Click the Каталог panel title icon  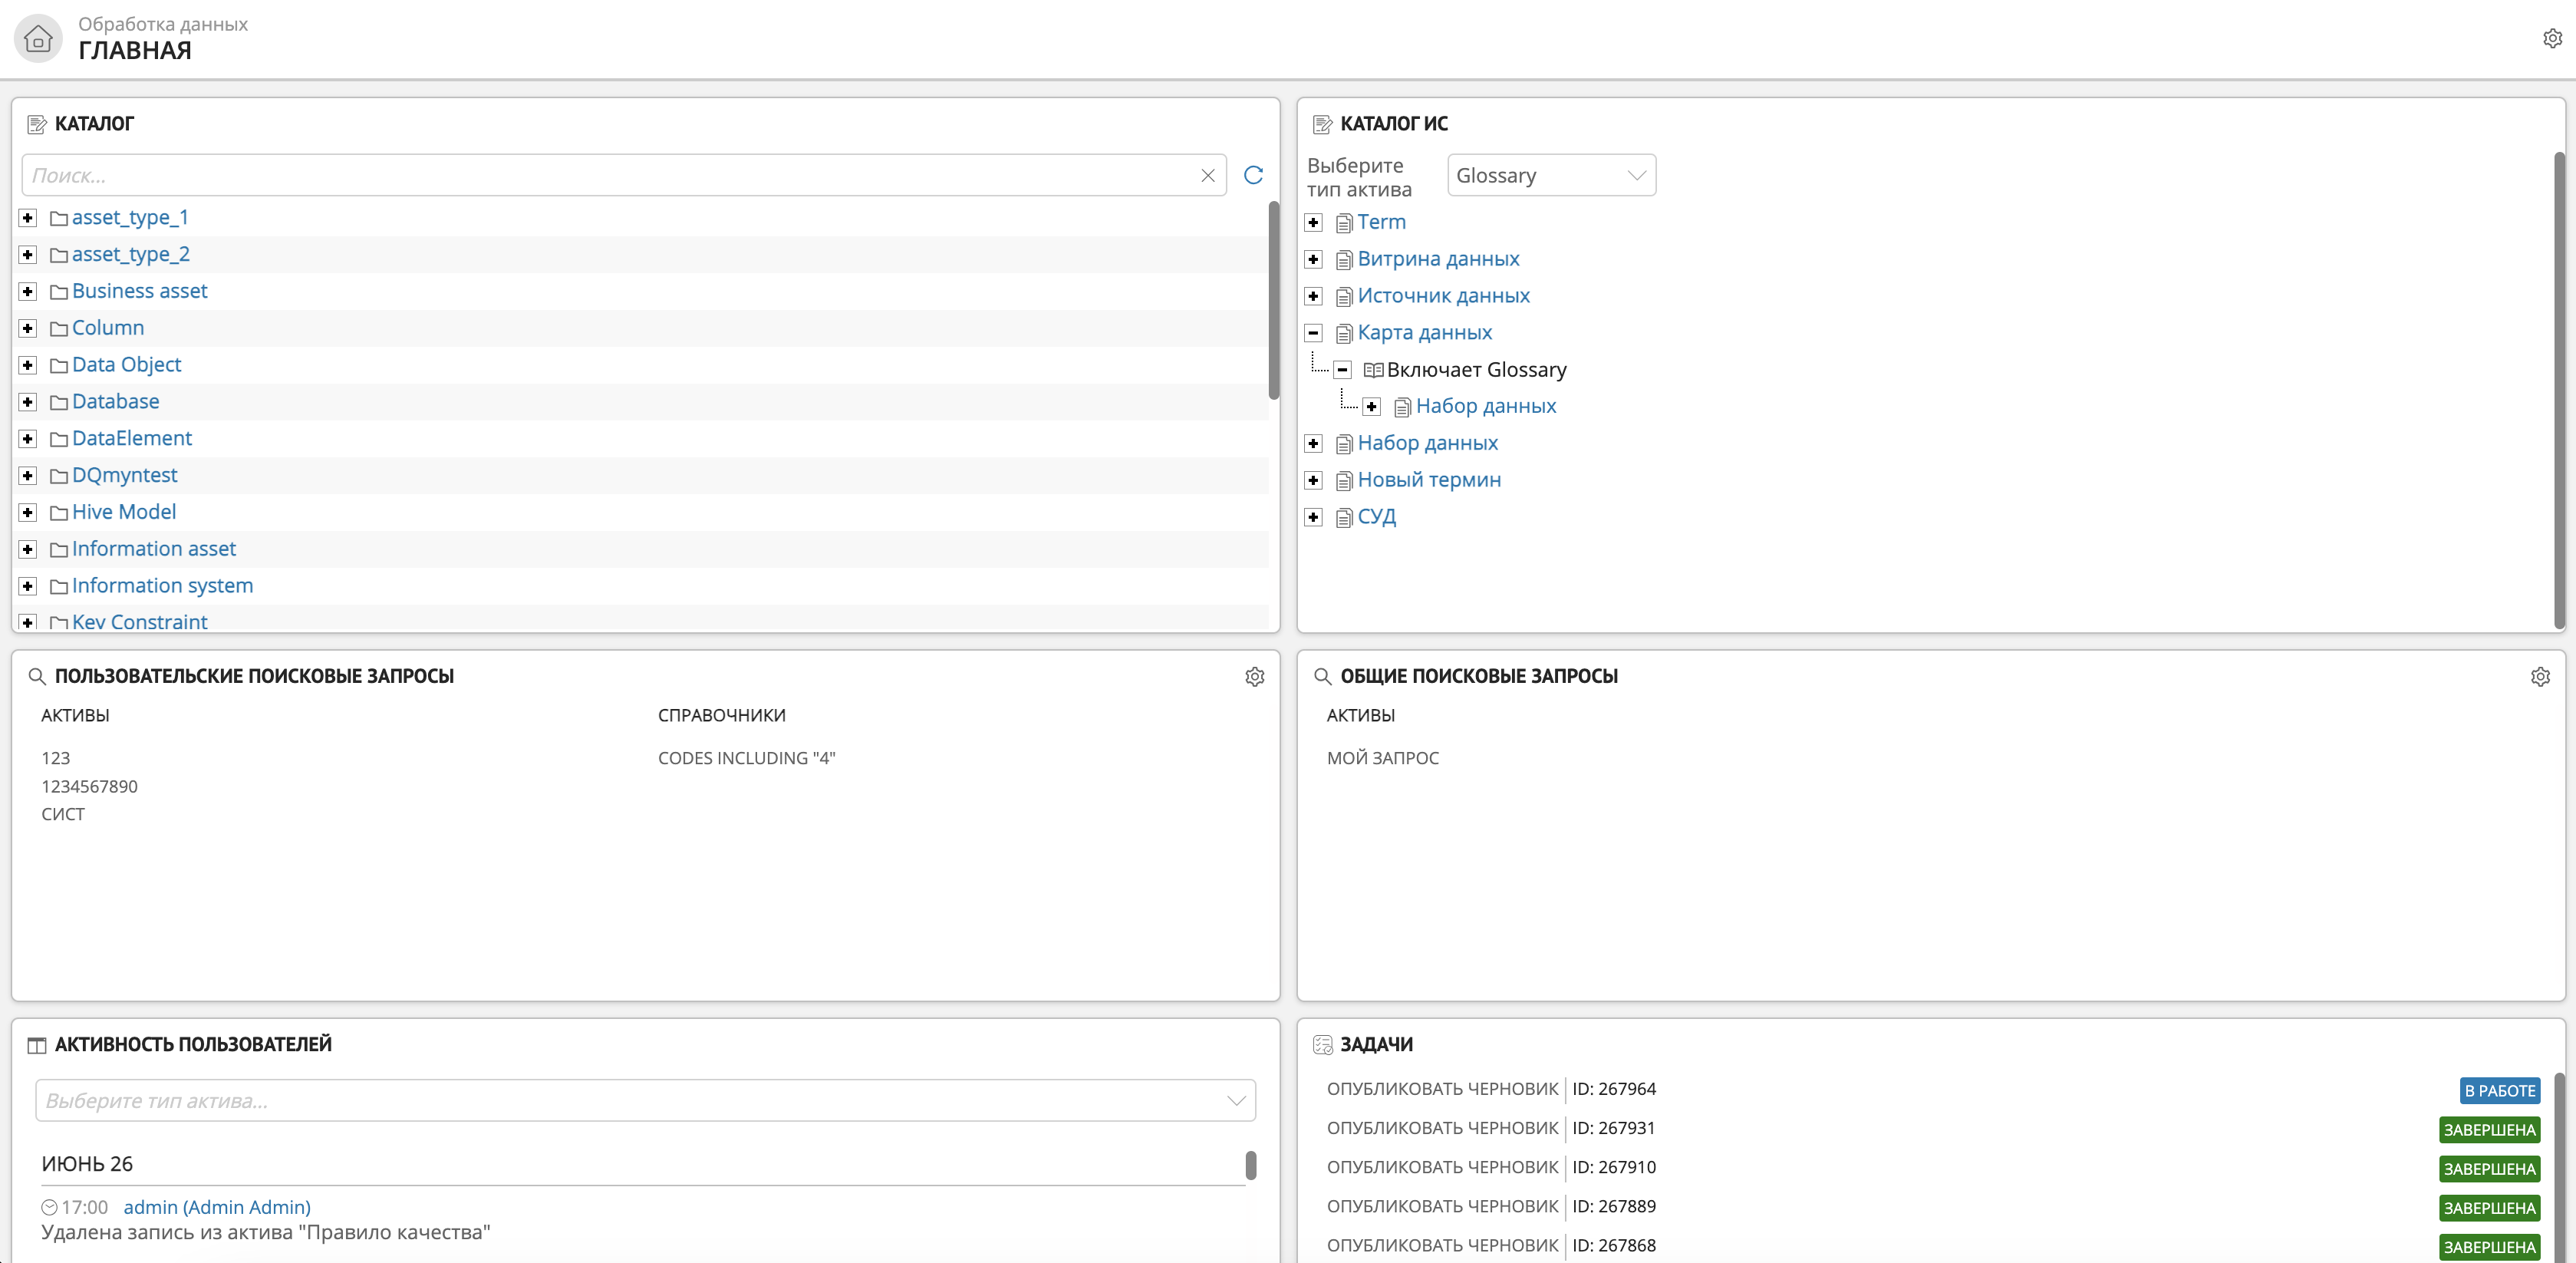(37, 124)
